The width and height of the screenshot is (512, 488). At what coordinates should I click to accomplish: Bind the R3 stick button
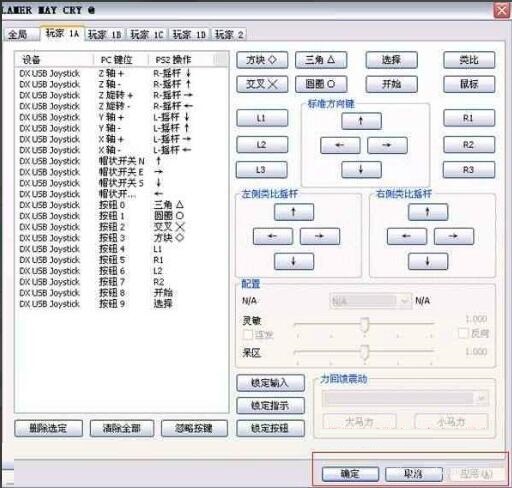pyautogui.click(x=469, y=170)
